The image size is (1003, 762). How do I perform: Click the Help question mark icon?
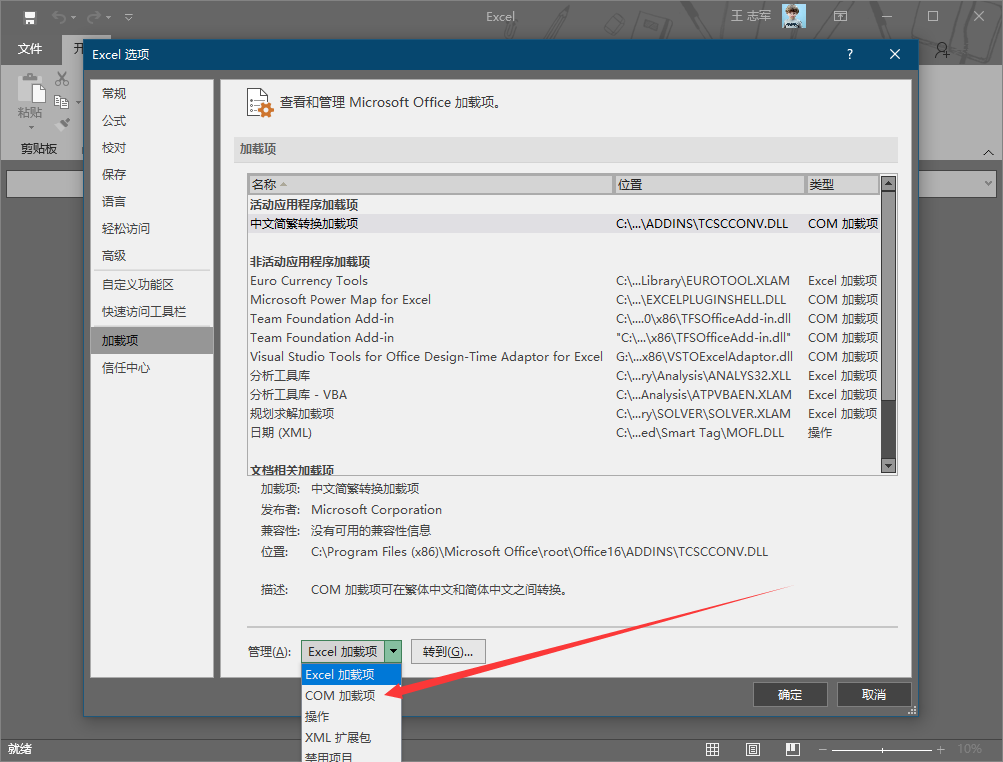850,54
